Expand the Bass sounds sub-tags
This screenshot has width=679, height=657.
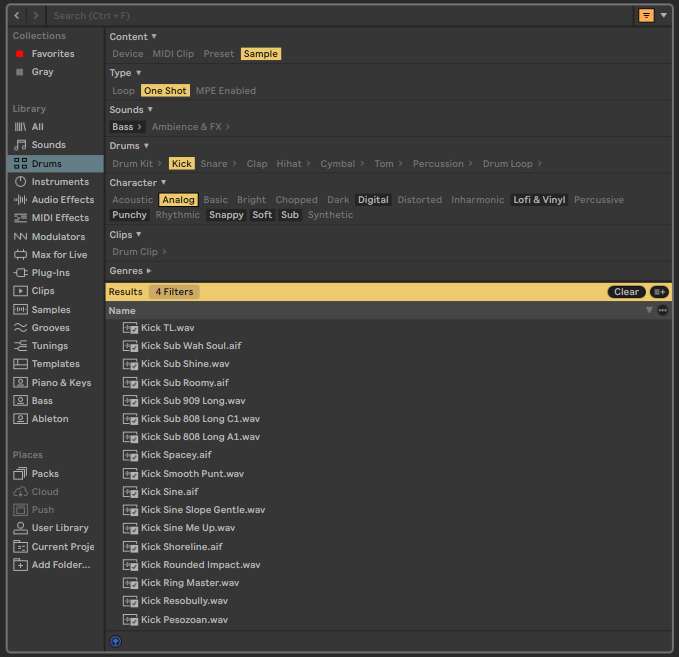click(x=139, y=127)
